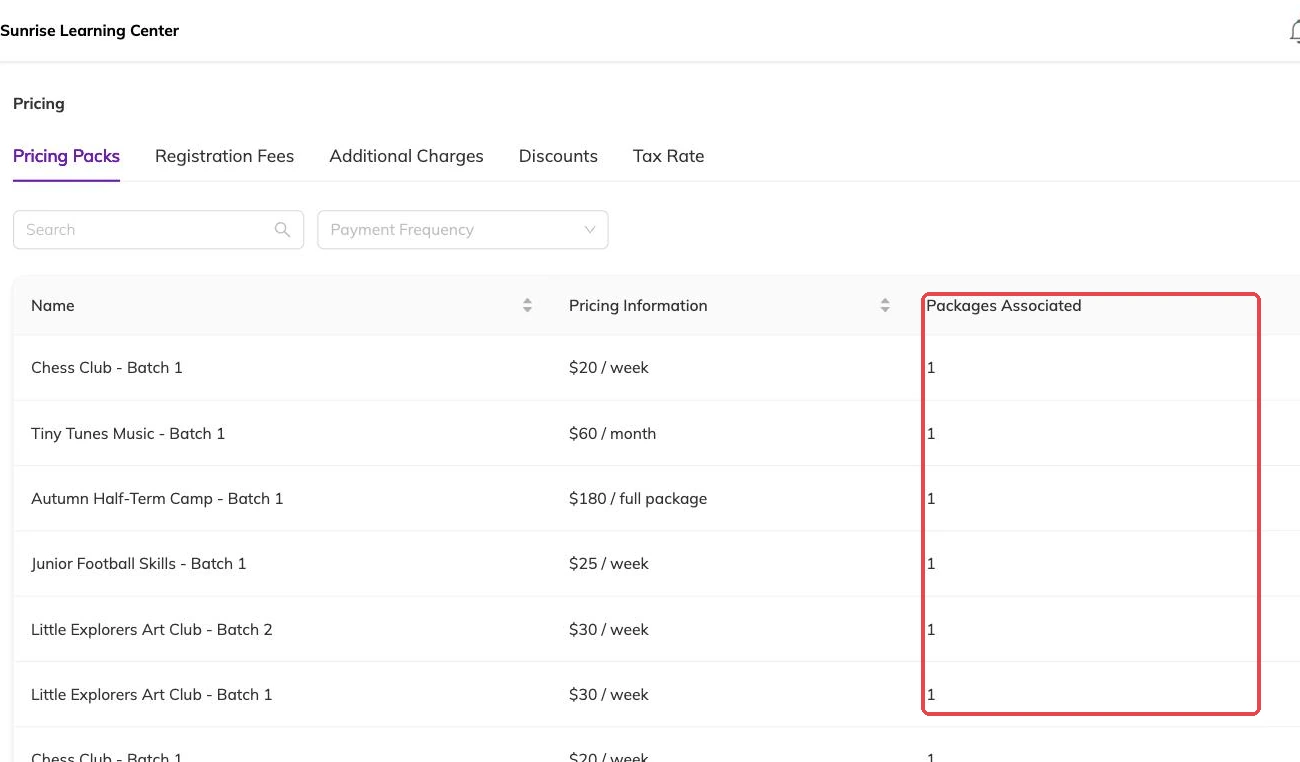Click the $60 / month price cell
Viewport: 1300px width, 762px height.
tap(613, 434)
